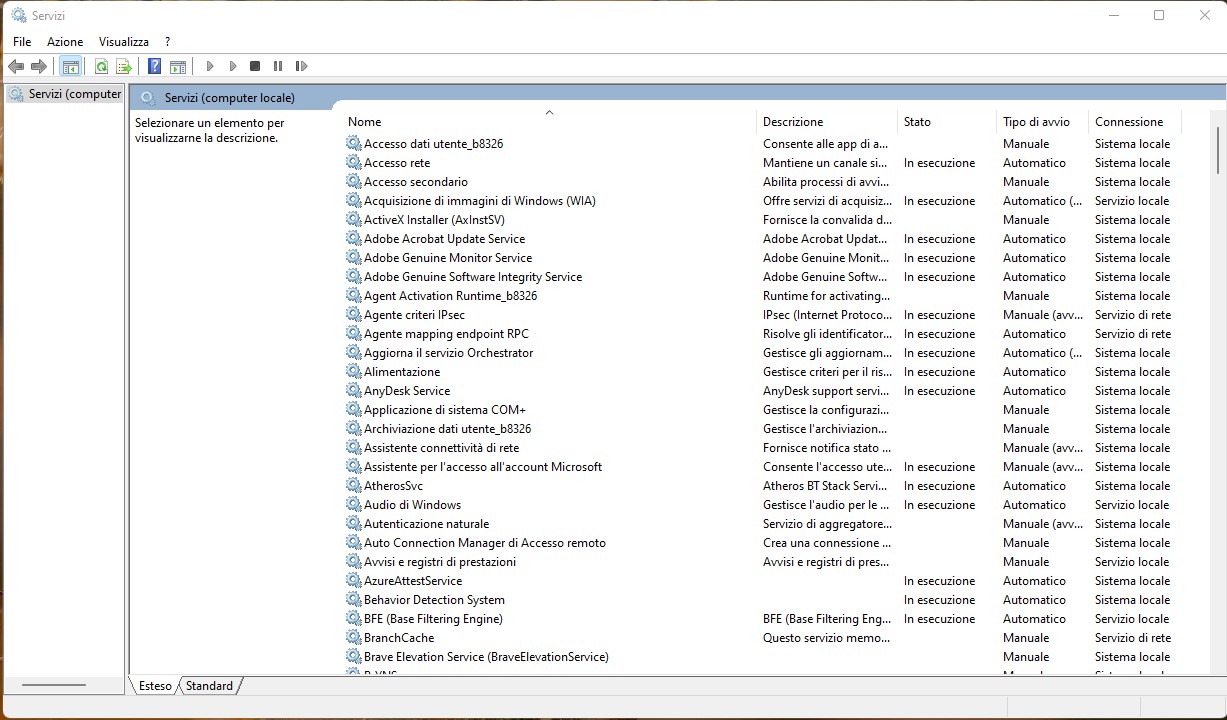Click the gear icon beside Alimentazione
1227x720 pixels.
353,372
